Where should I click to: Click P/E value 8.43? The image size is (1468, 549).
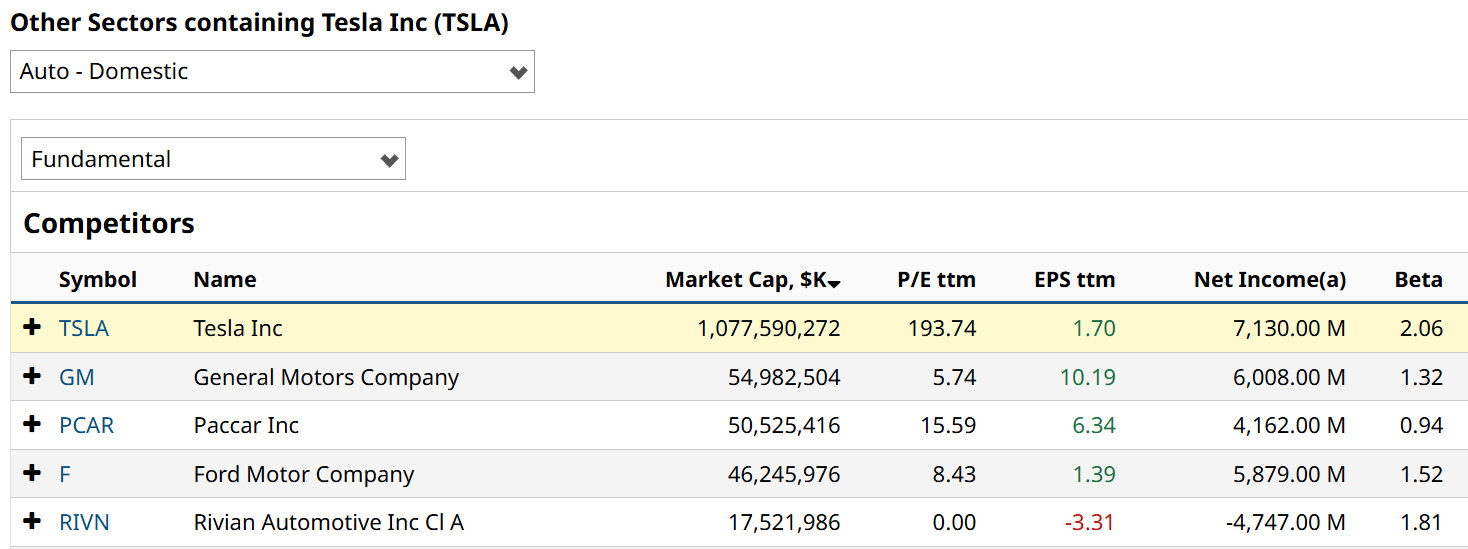click(x=954, y=474)
